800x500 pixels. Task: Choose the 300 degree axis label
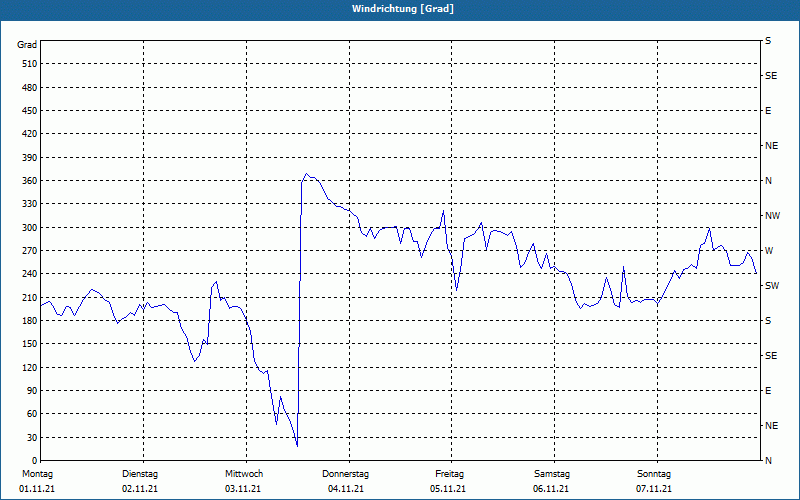(29, 228)
